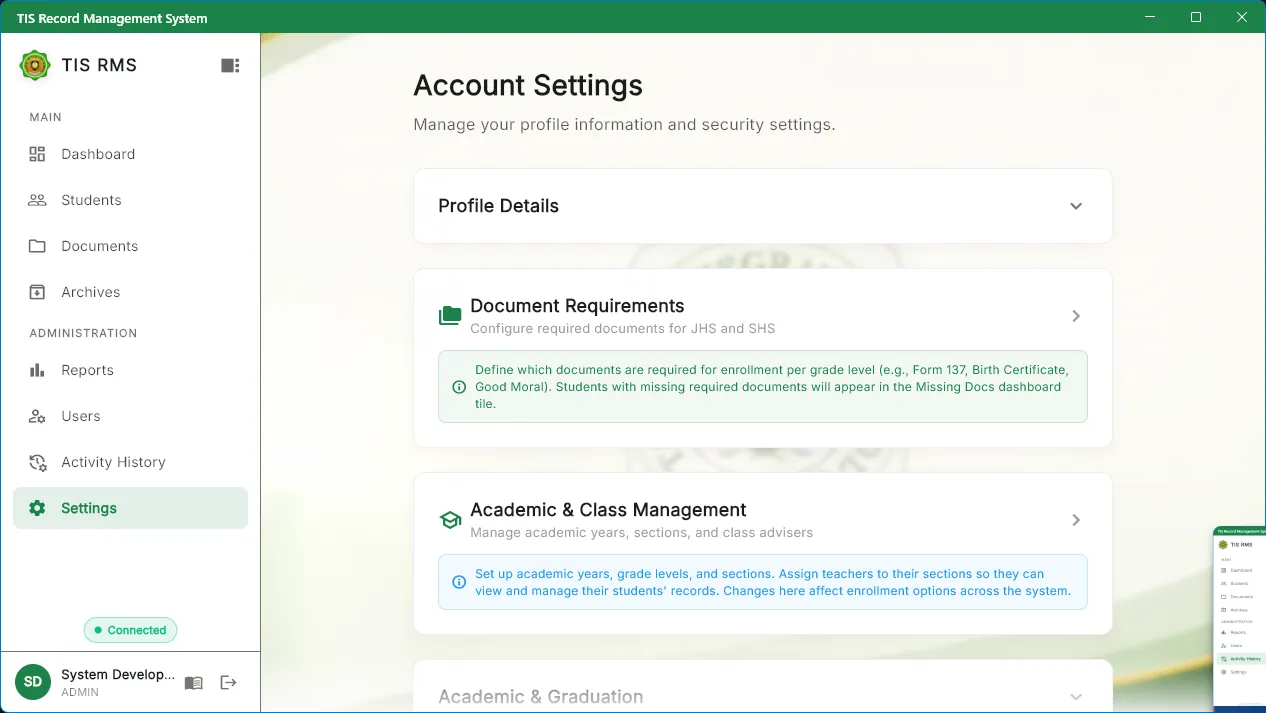
Task: Click the graduation cap icon
Action: tap(450, 520)
